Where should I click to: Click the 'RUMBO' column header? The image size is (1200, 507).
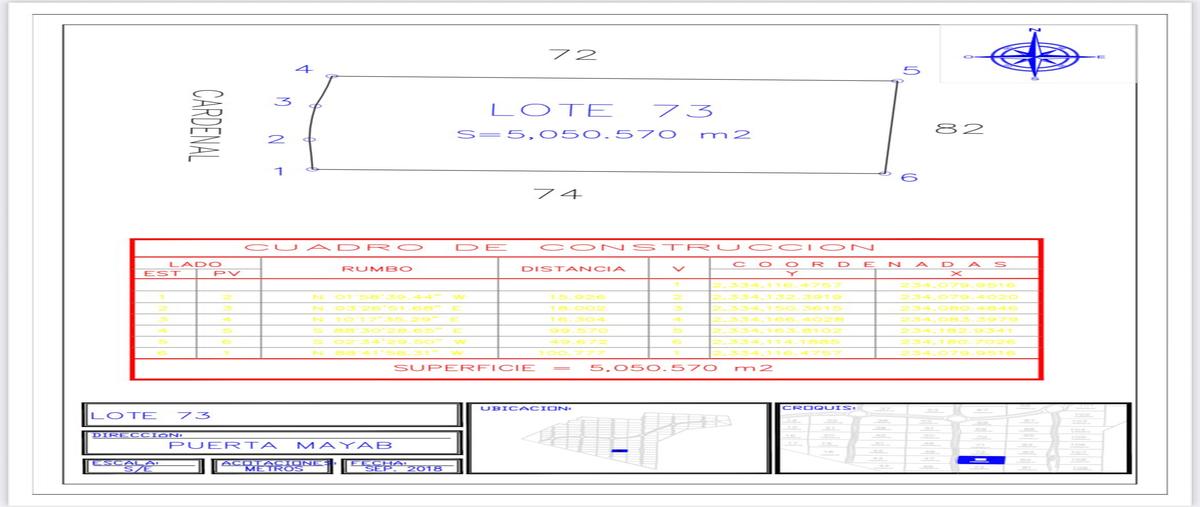click(376, 269)
